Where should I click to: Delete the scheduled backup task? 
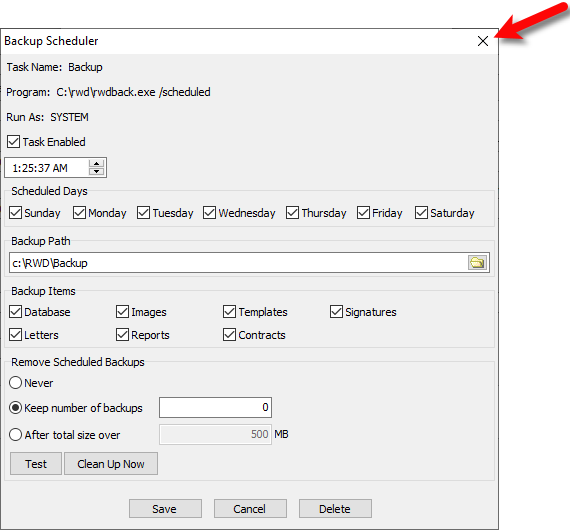tap(335, 509)
